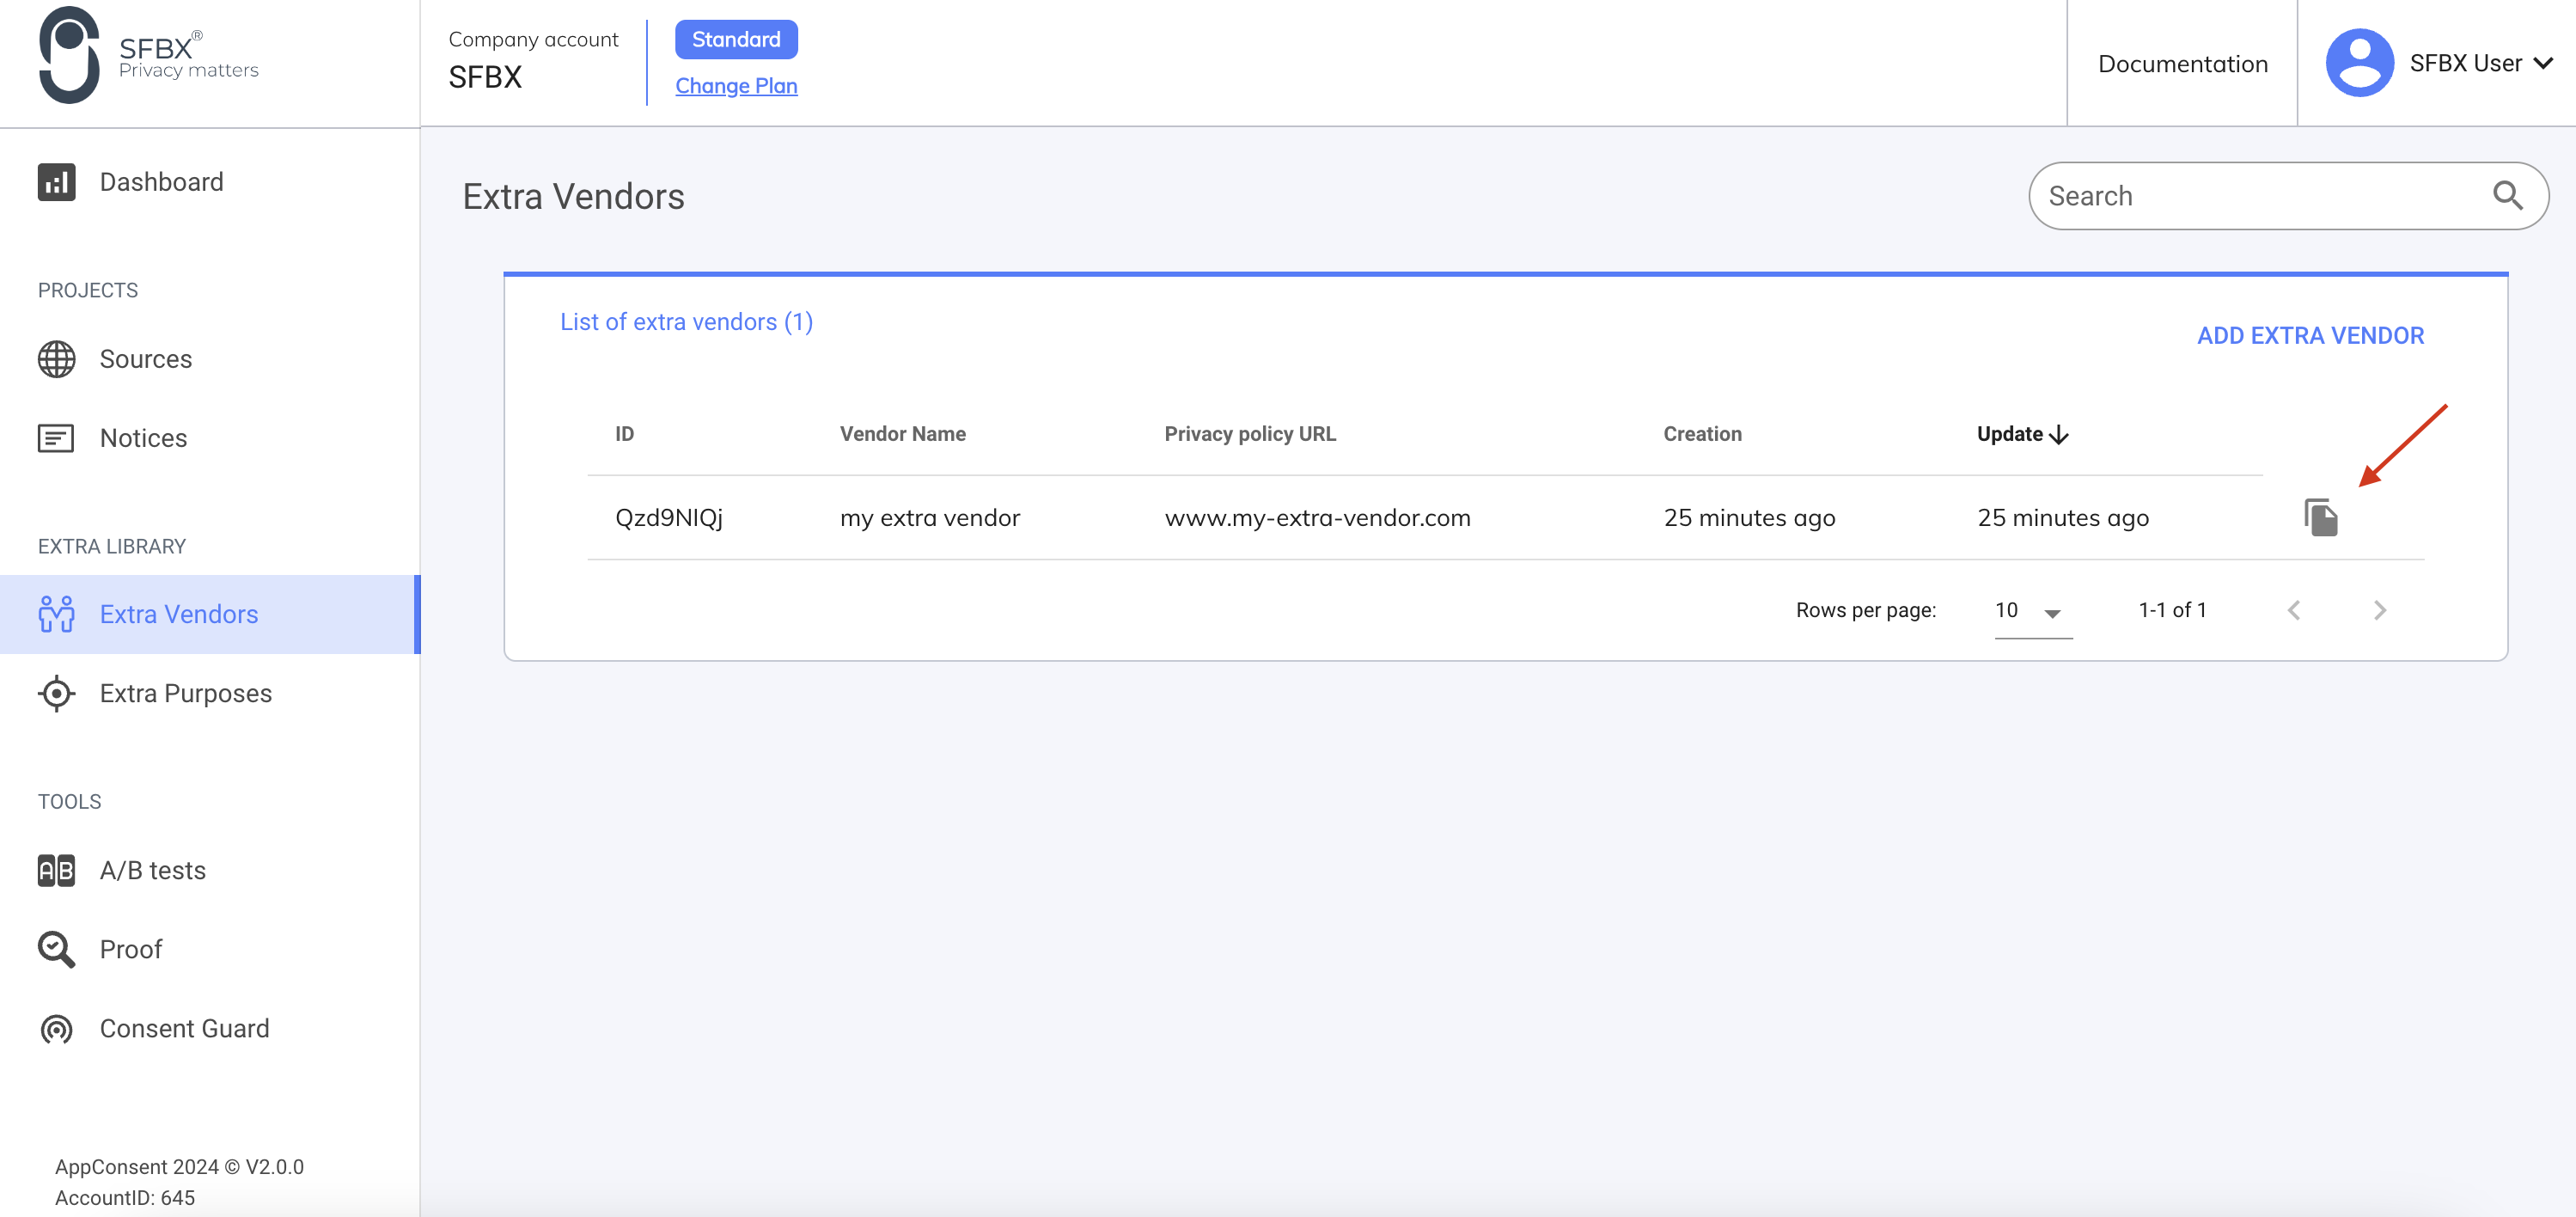Click the SFBX user avatar icon
The height and width of the screenshot is (1217, 2576).
point(2359,62)
